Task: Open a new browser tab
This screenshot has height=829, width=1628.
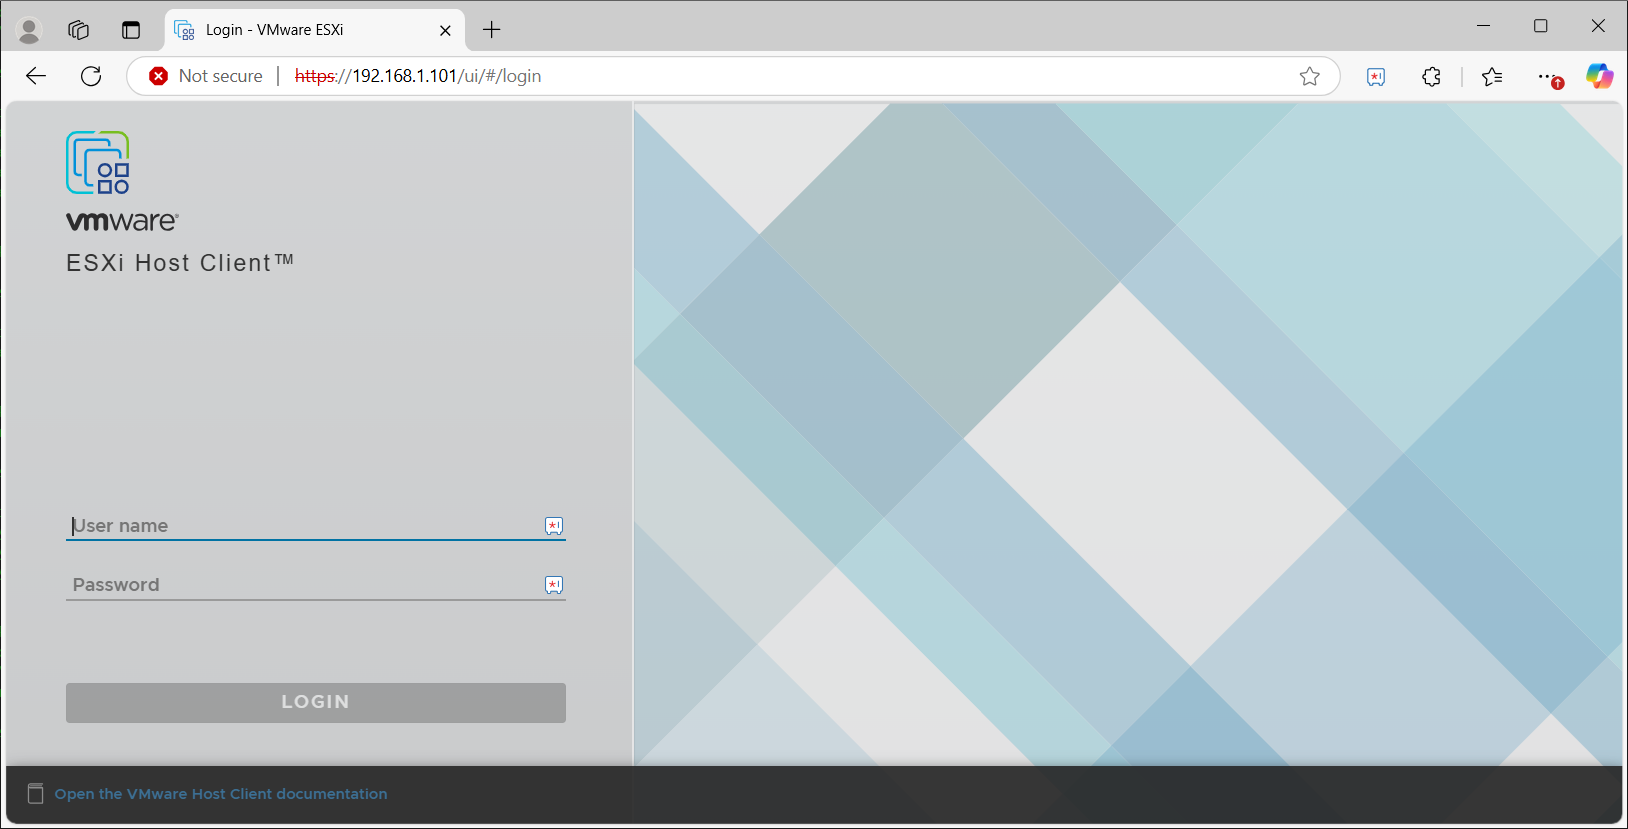Action: tap(491, 30)
